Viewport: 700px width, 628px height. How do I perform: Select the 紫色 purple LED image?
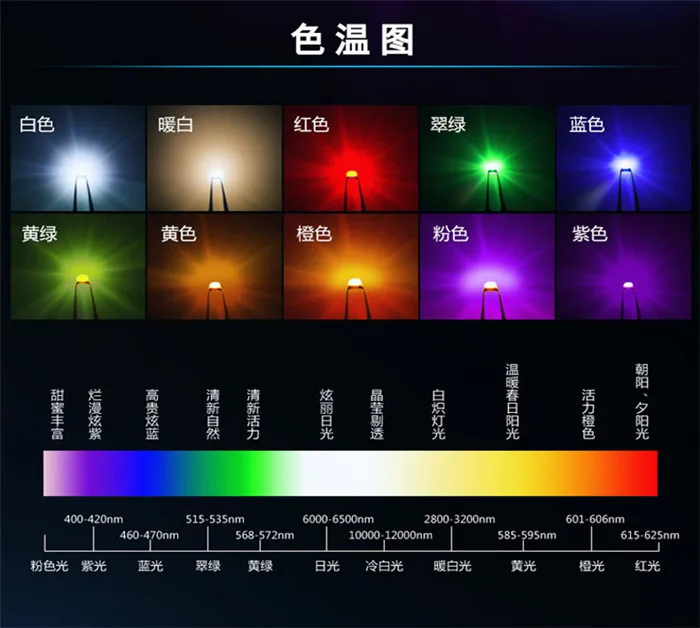click(x=623, y=266)
